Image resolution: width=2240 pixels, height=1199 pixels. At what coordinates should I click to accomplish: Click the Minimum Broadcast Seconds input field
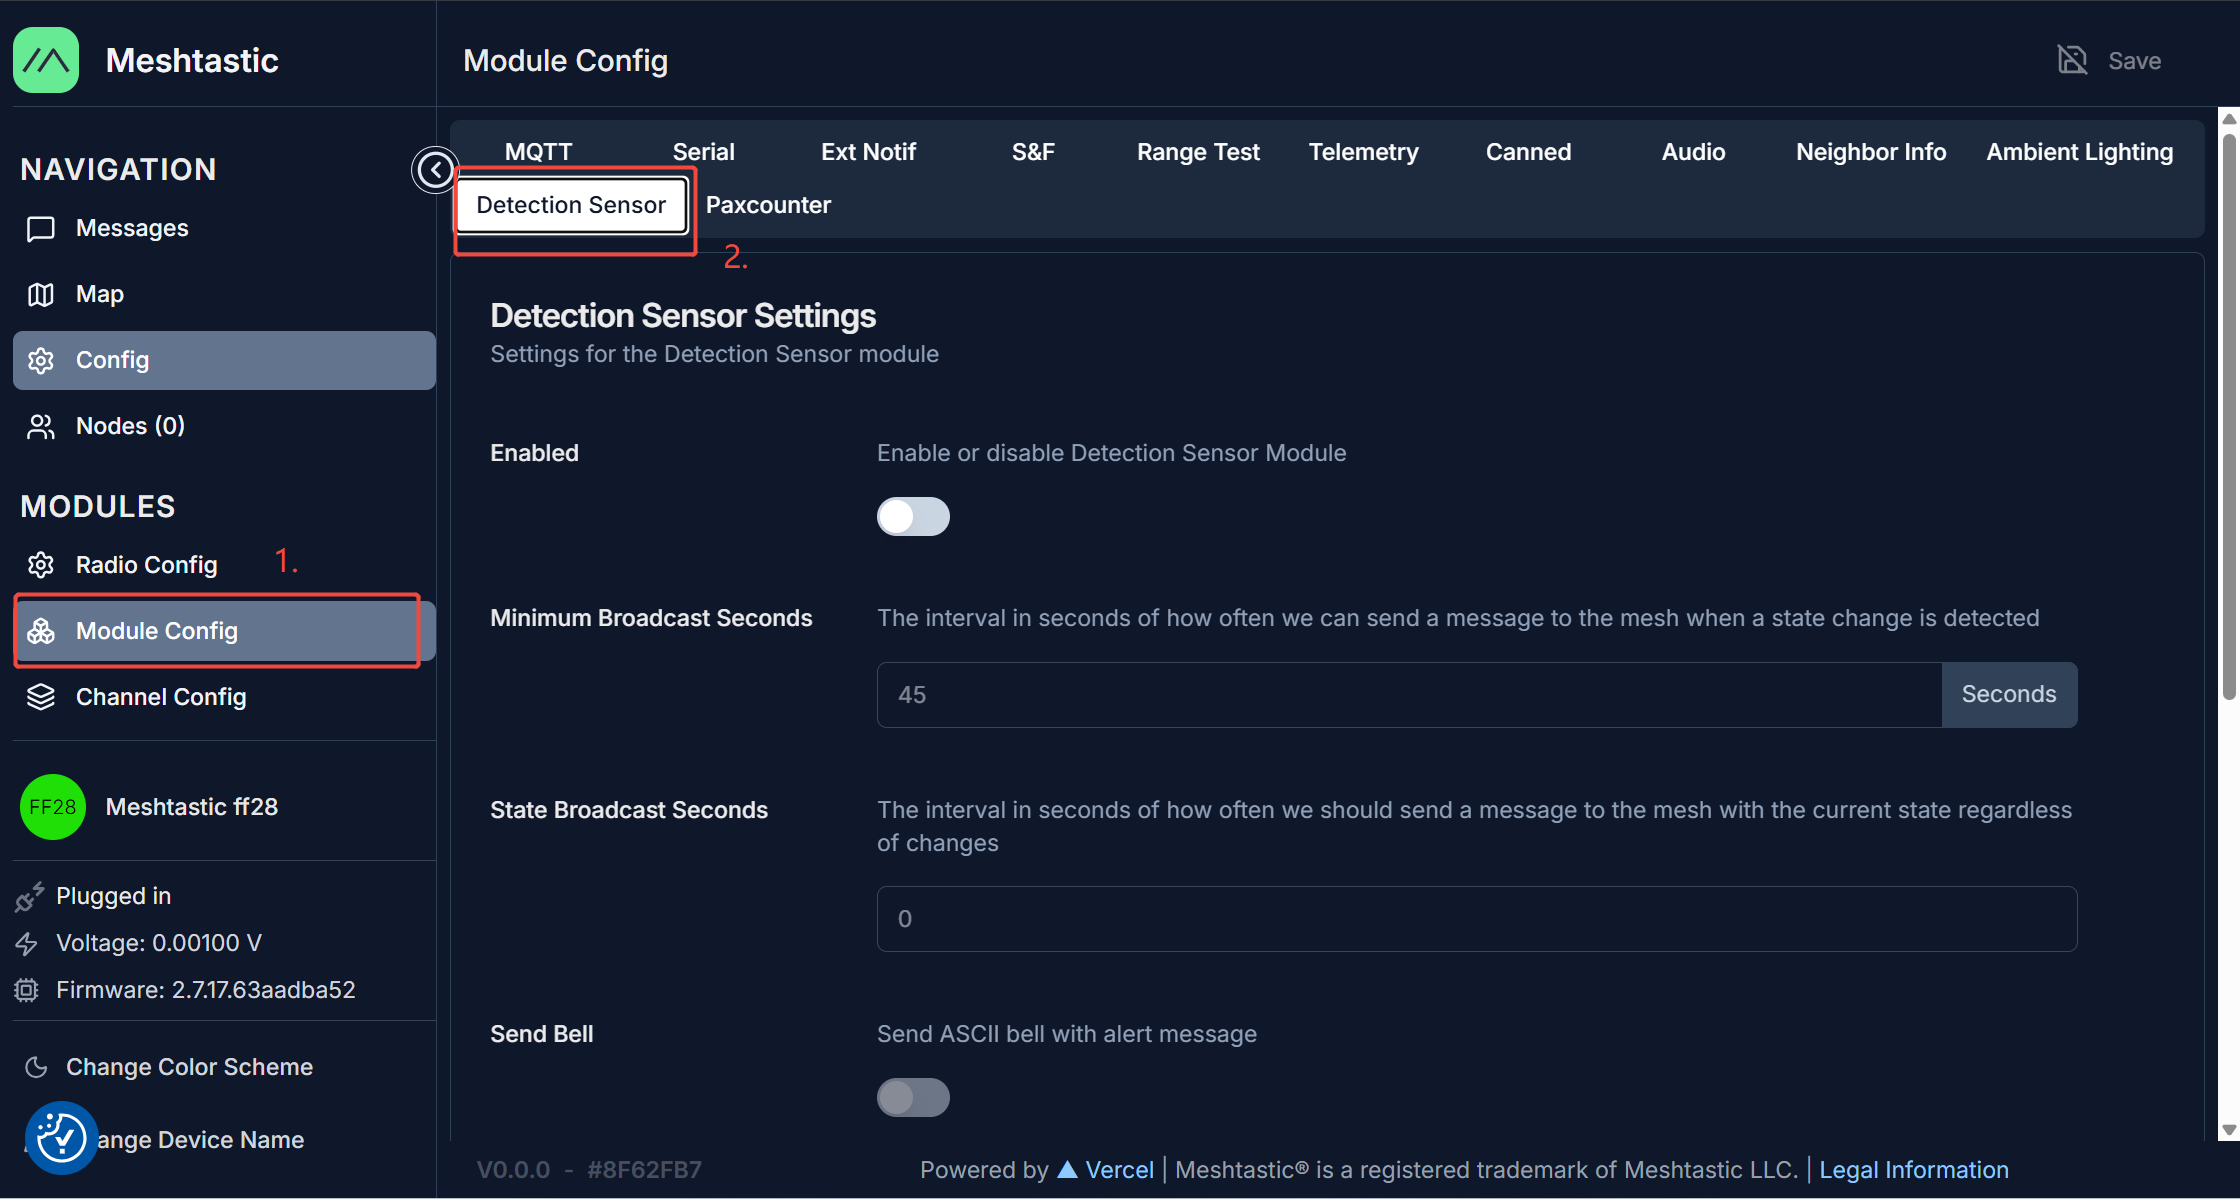[x=1408, y=695]
